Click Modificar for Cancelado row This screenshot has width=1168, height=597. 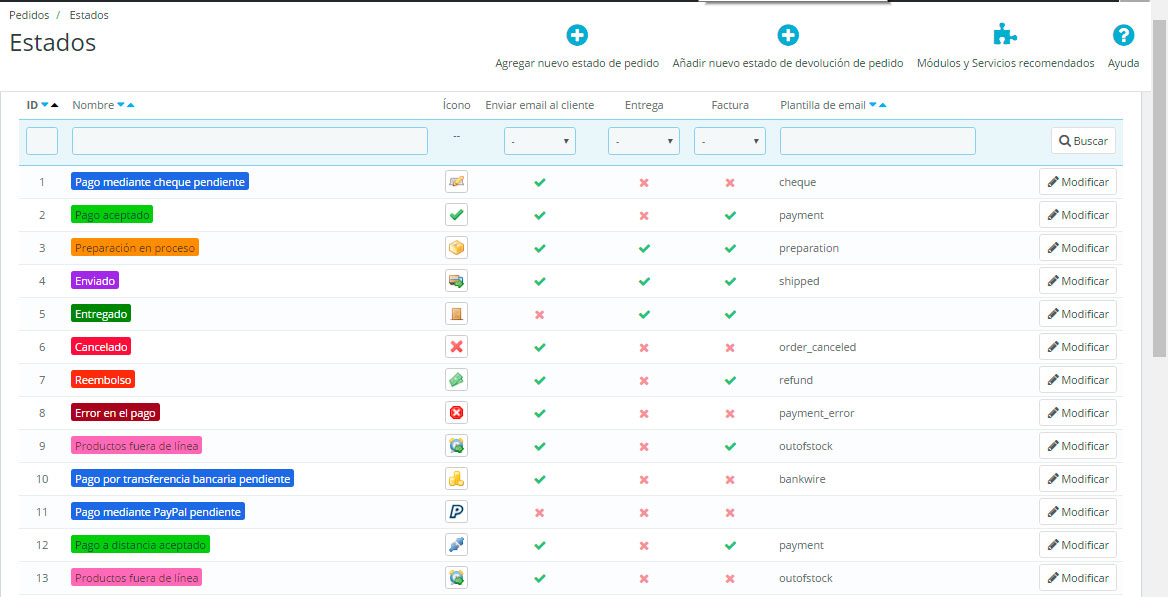pyautogui.click(x=1078, y=347)
